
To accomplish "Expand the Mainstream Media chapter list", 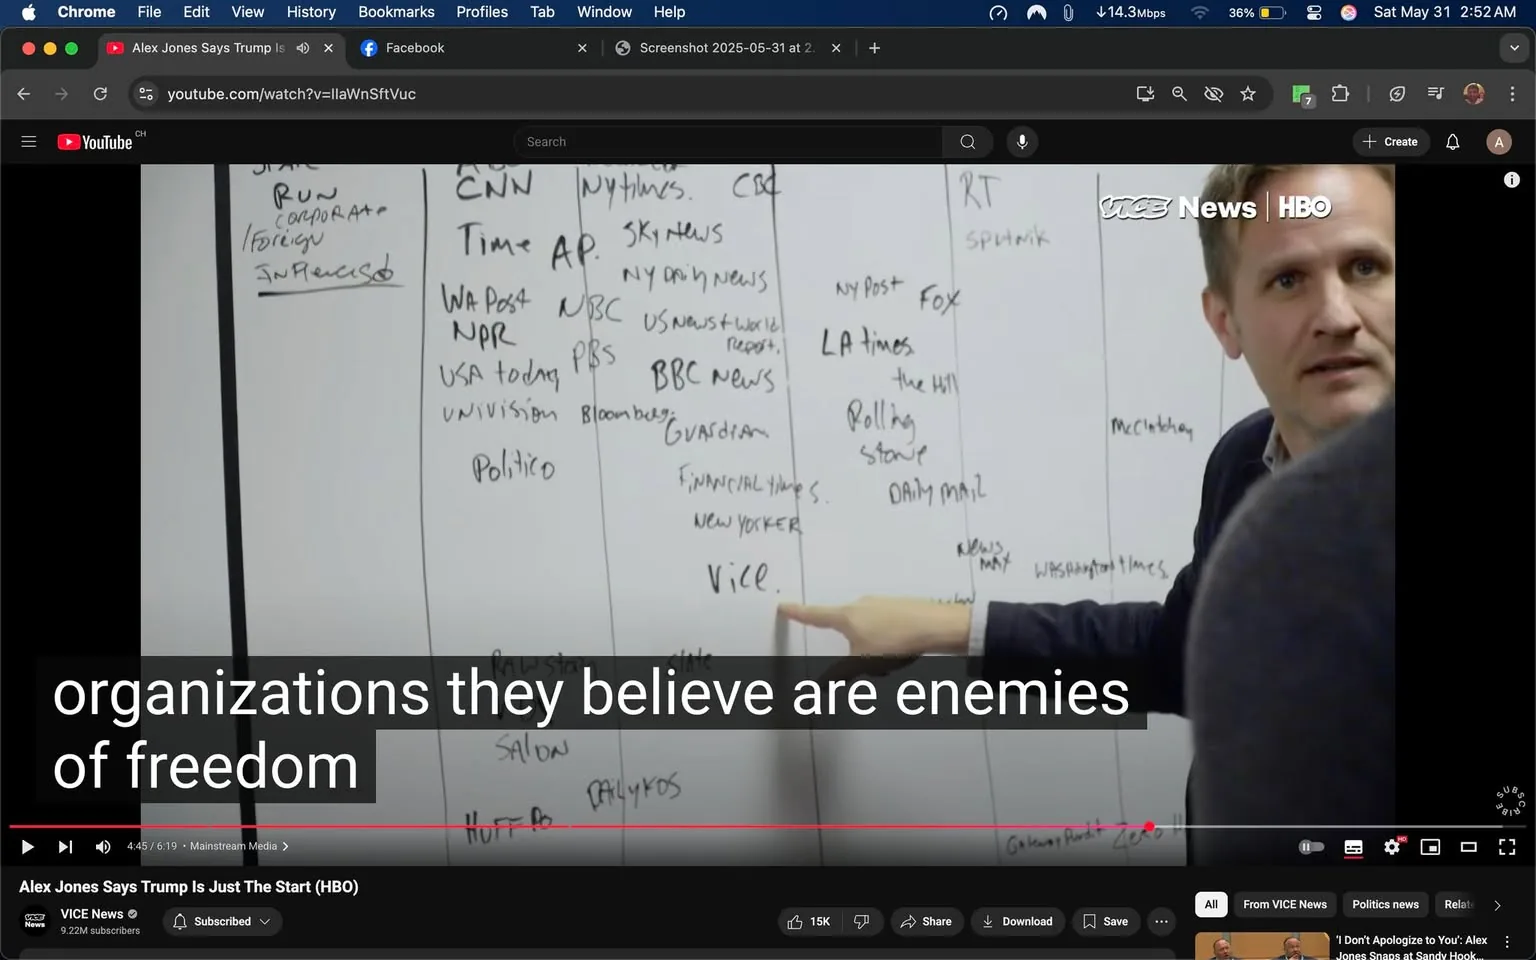I will pos(239,846).
